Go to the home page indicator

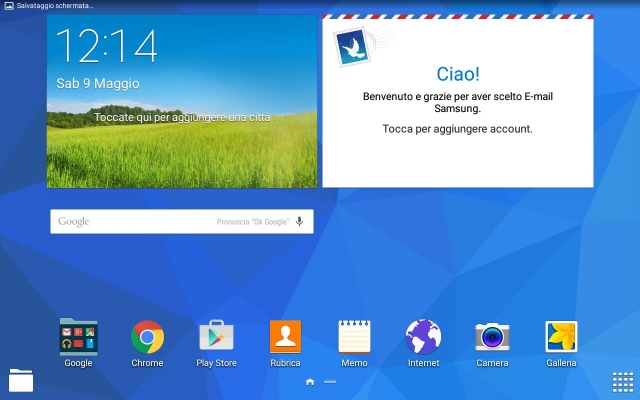(310, 382)
